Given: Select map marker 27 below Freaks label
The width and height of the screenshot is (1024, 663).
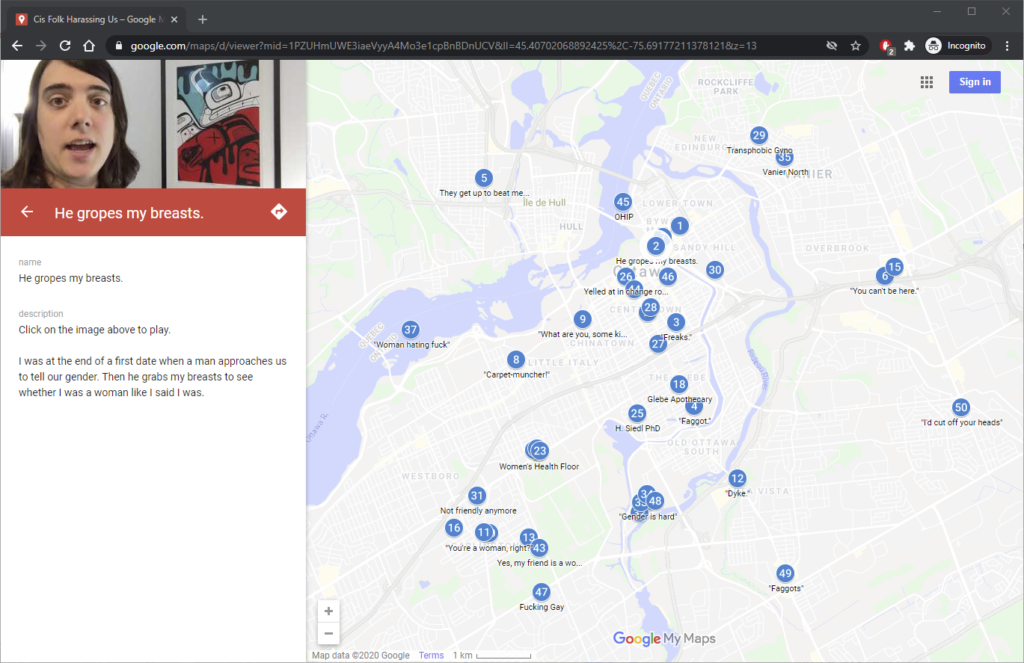Looking at the screenshot, I should [658, 344].
